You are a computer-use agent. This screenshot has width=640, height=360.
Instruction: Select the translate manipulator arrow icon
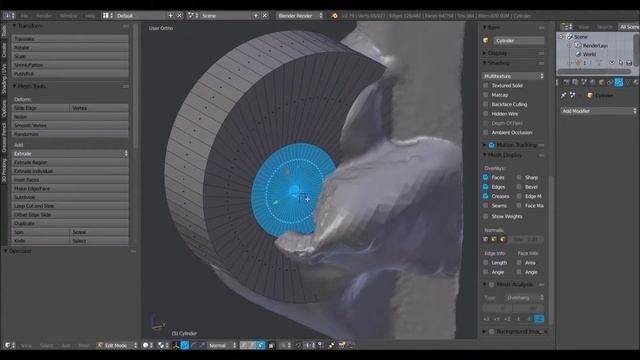coord(184,345)
